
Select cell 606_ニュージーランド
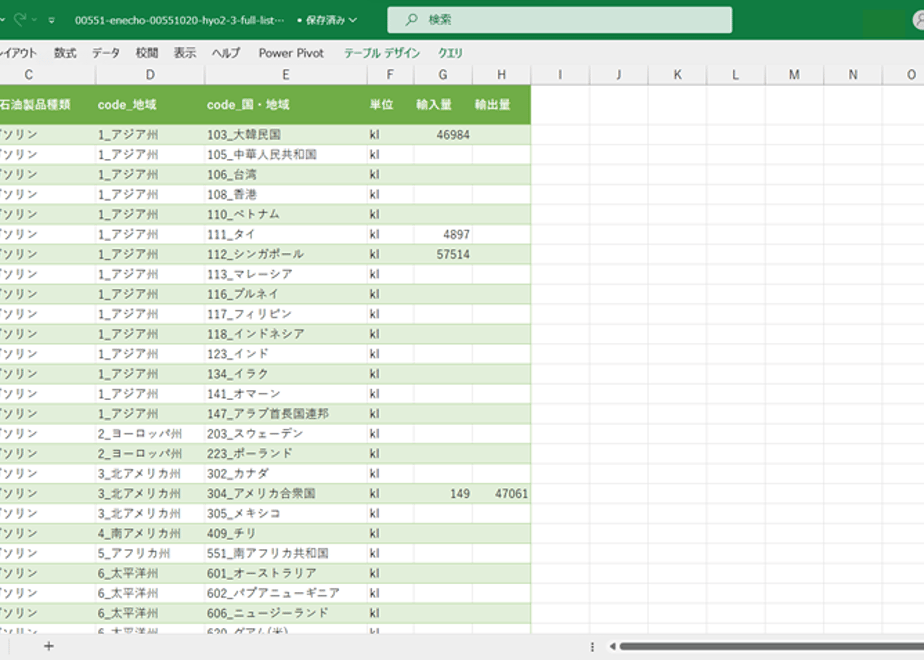point(285,613)
